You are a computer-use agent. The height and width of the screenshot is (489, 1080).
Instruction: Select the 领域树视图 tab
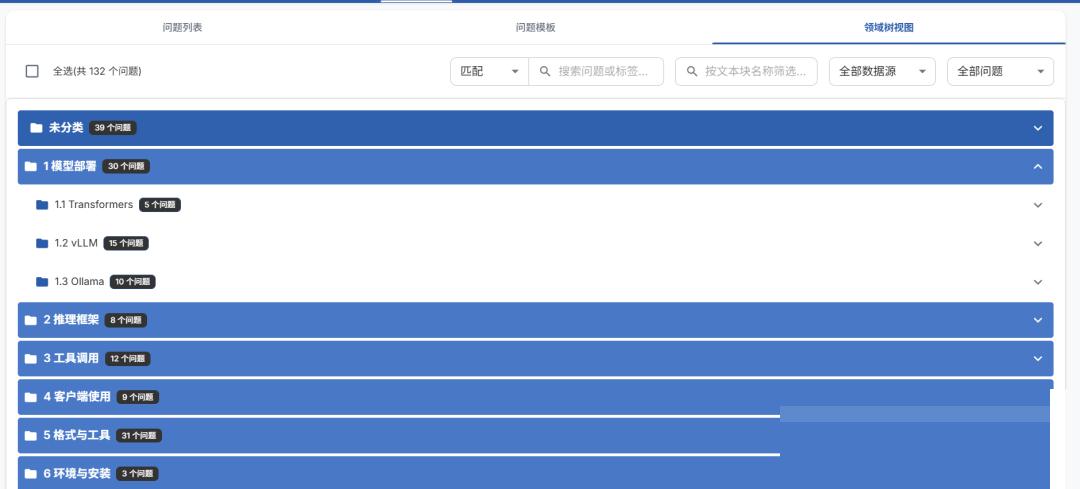889,28
